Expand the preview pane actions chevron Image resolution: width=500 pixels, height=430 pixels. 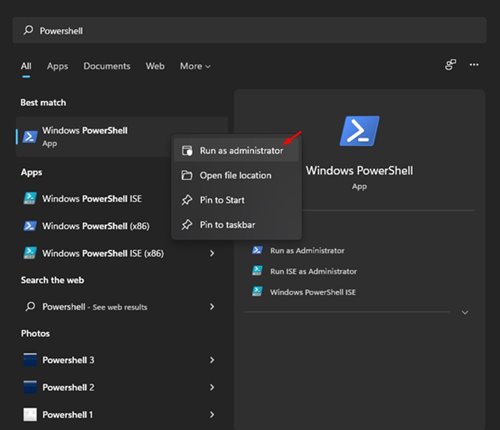[x=465, y=313]
